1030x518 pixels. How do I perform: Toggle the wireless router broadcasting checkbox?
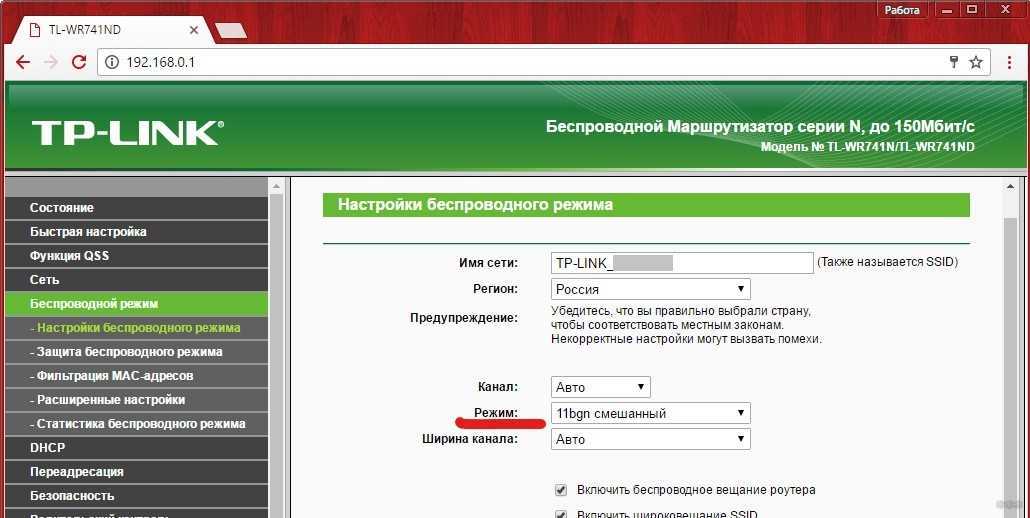click(x=561, y=490)
